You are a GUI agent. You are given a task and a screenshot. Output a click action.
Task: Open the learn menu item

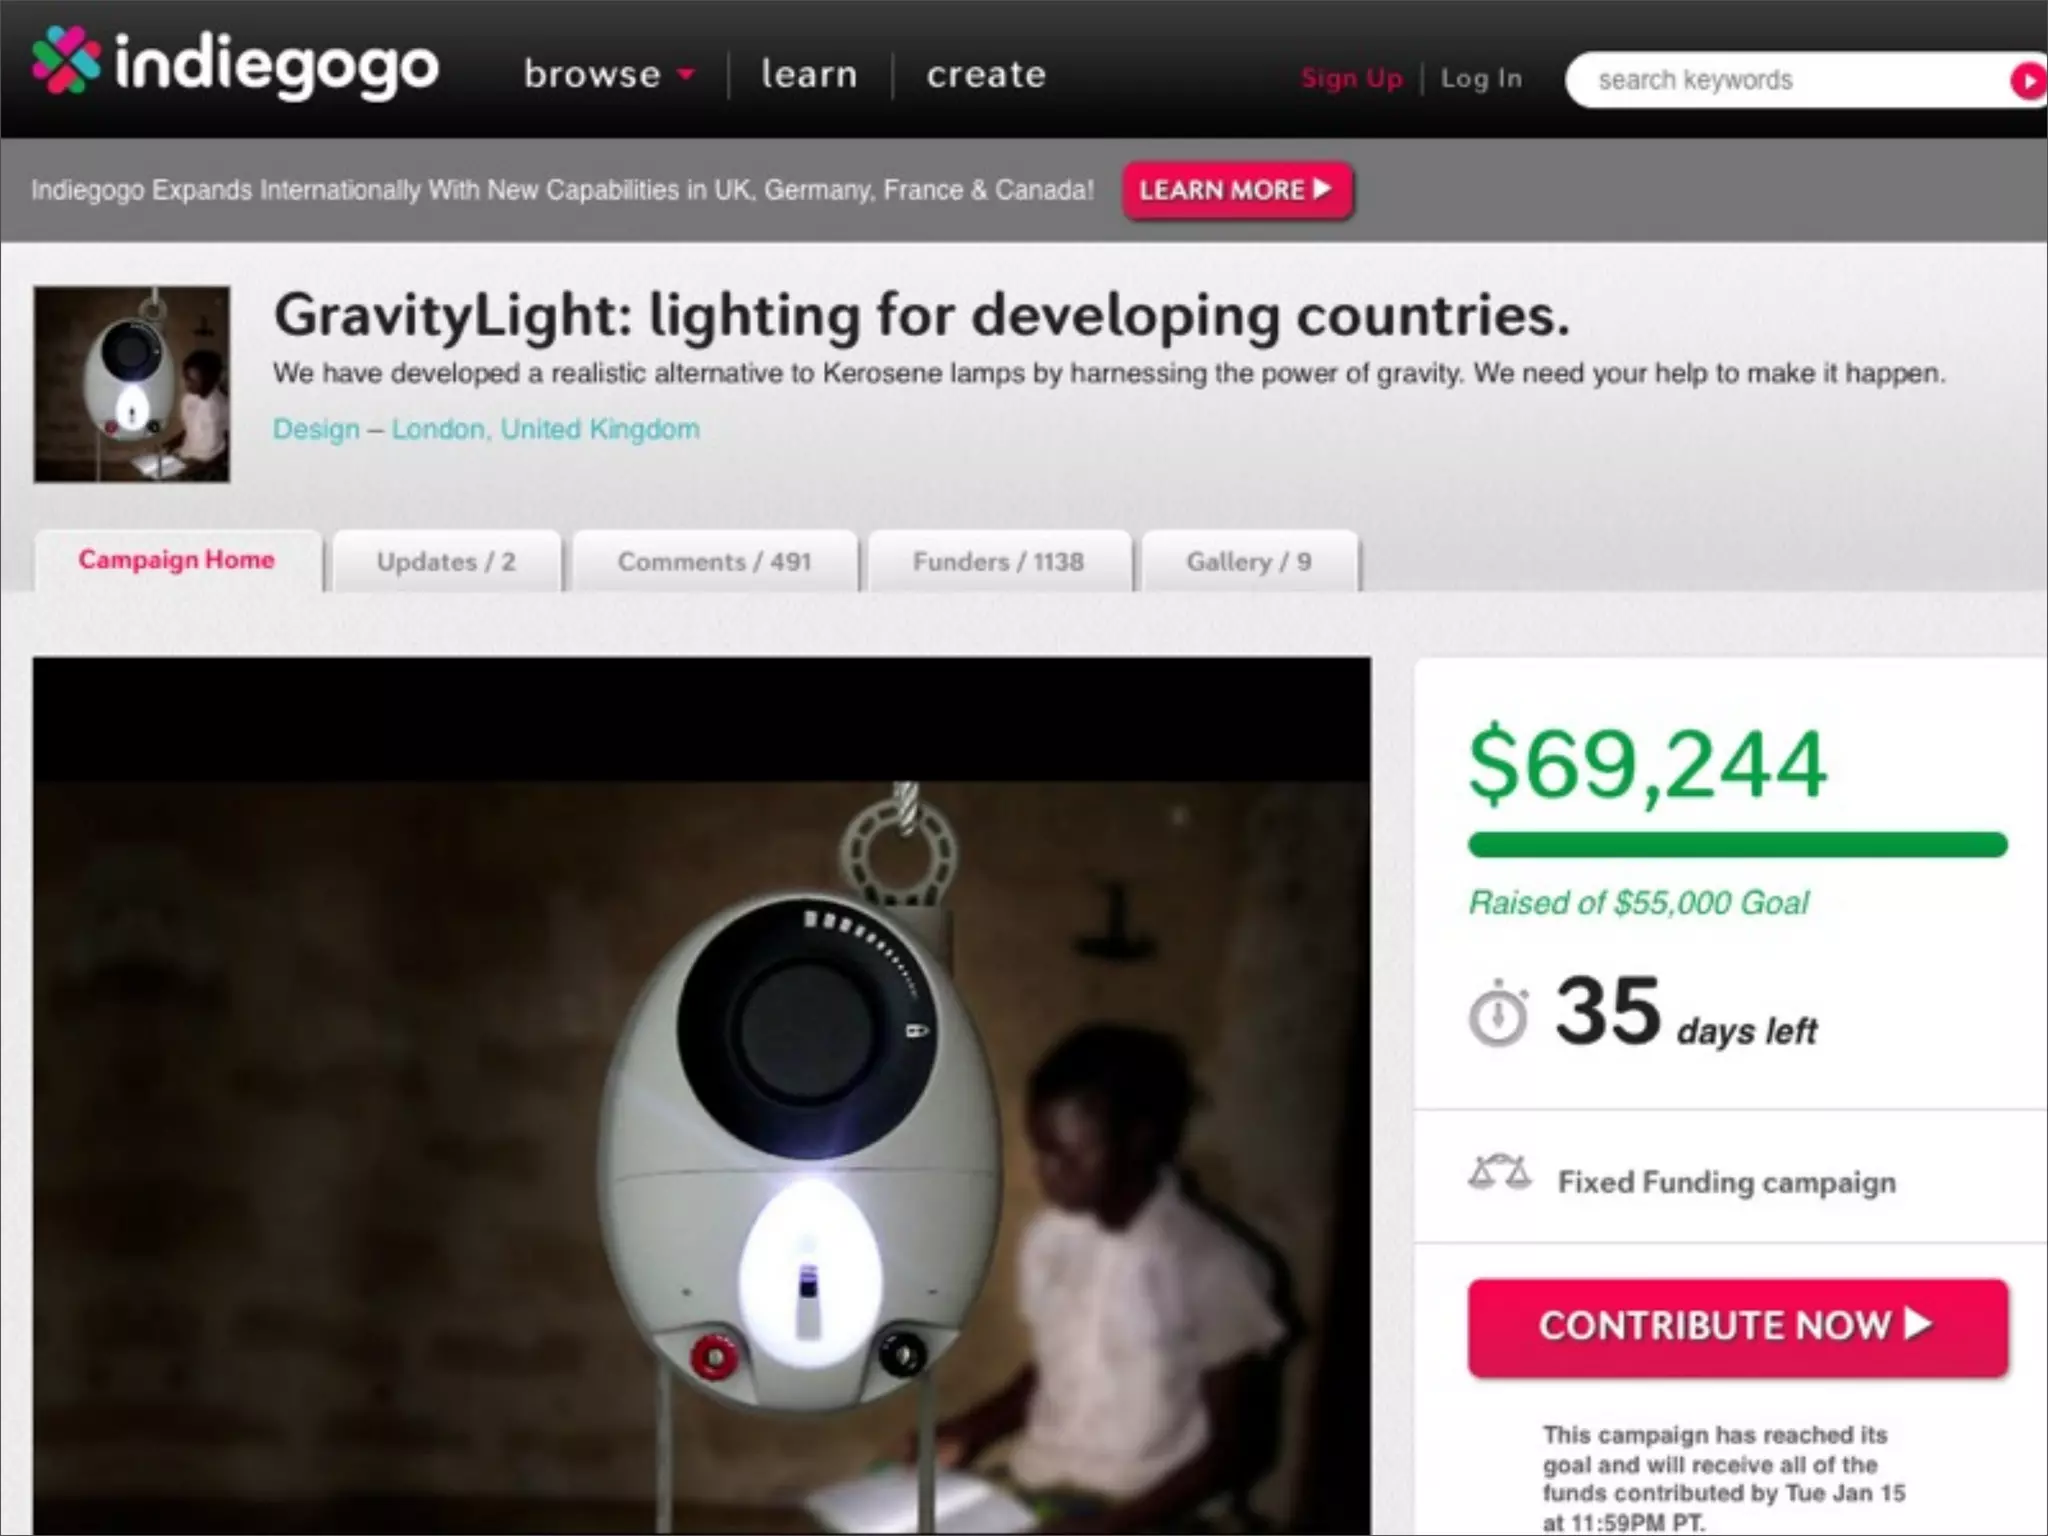coord(809,74)
